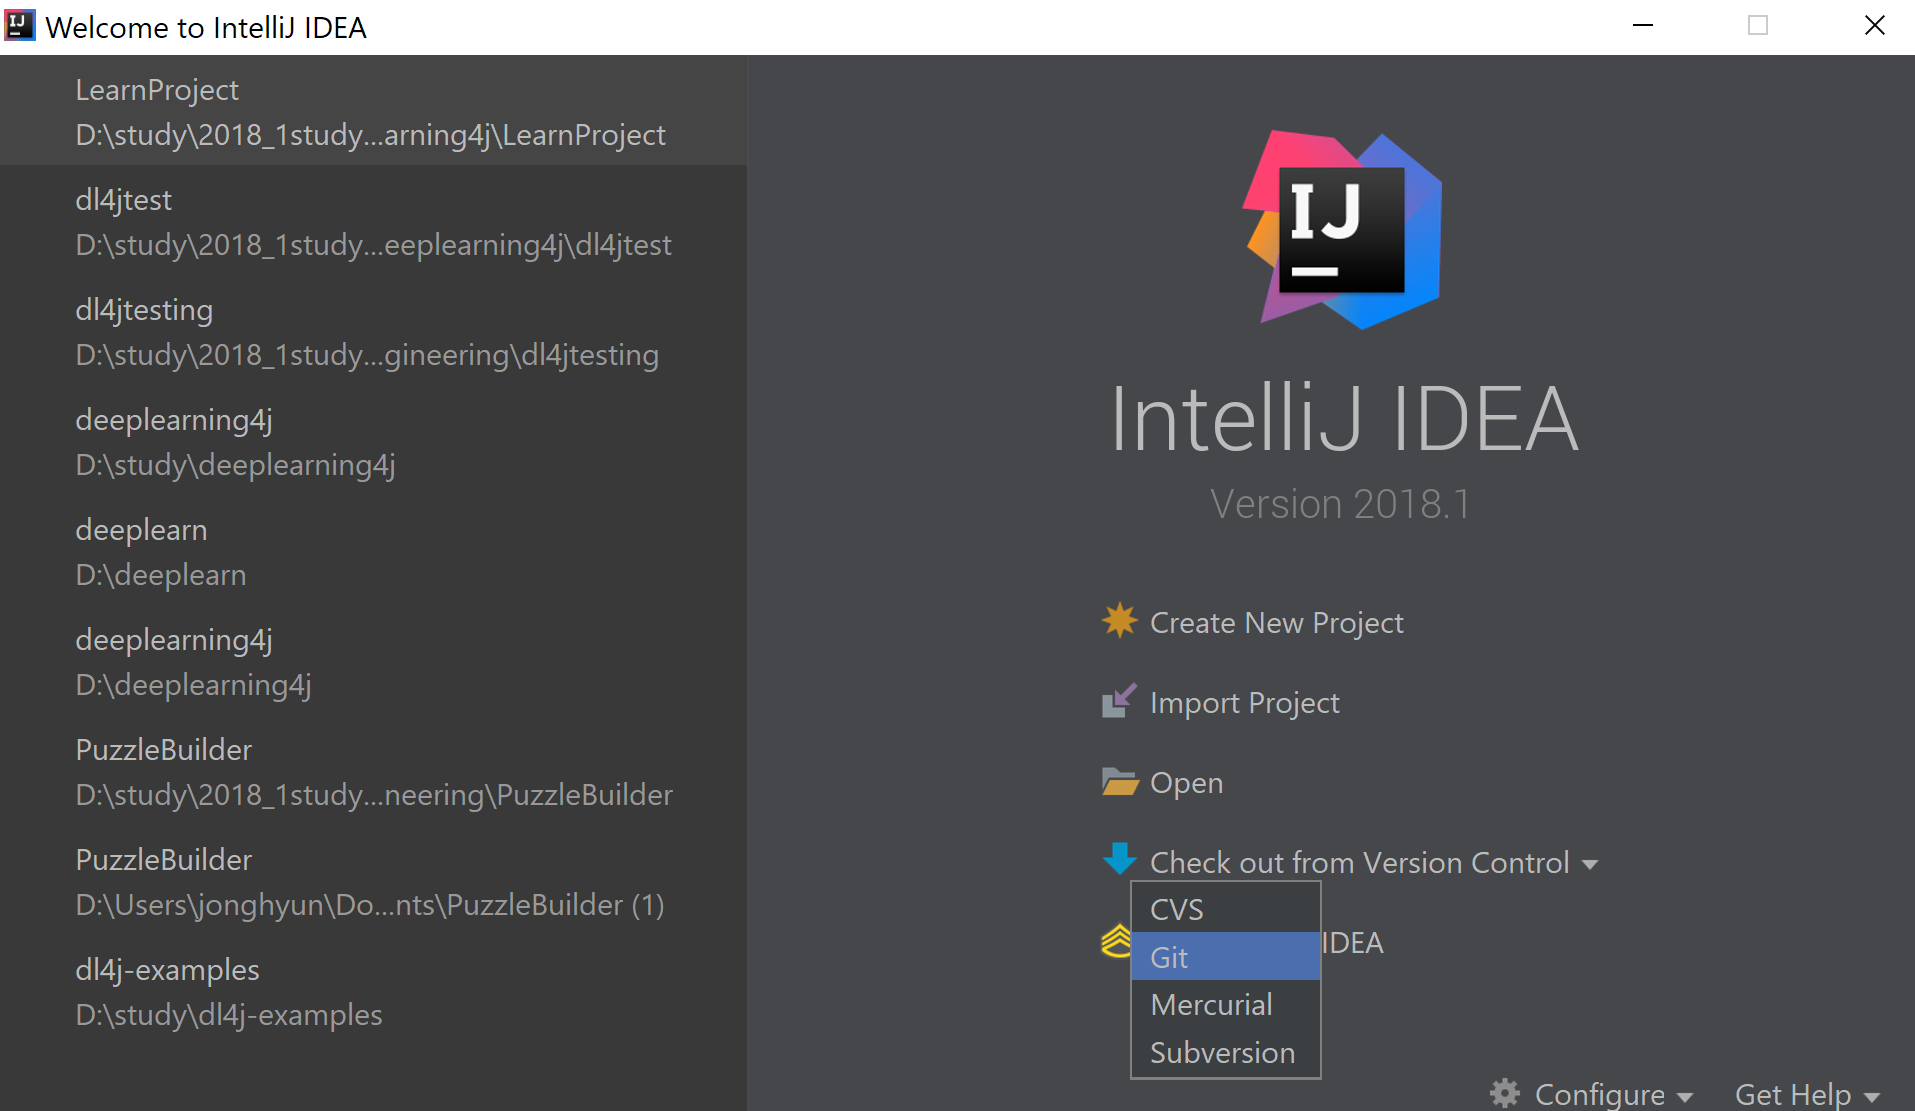The image size is (1915, 1111).
Task: Click the Configure gear icon
Action: (1505, 1093)
